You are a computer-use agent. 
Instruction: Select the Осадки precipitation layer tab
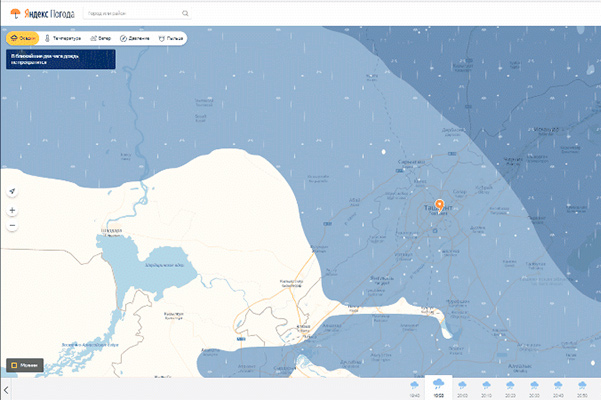[x=24, y=38]
